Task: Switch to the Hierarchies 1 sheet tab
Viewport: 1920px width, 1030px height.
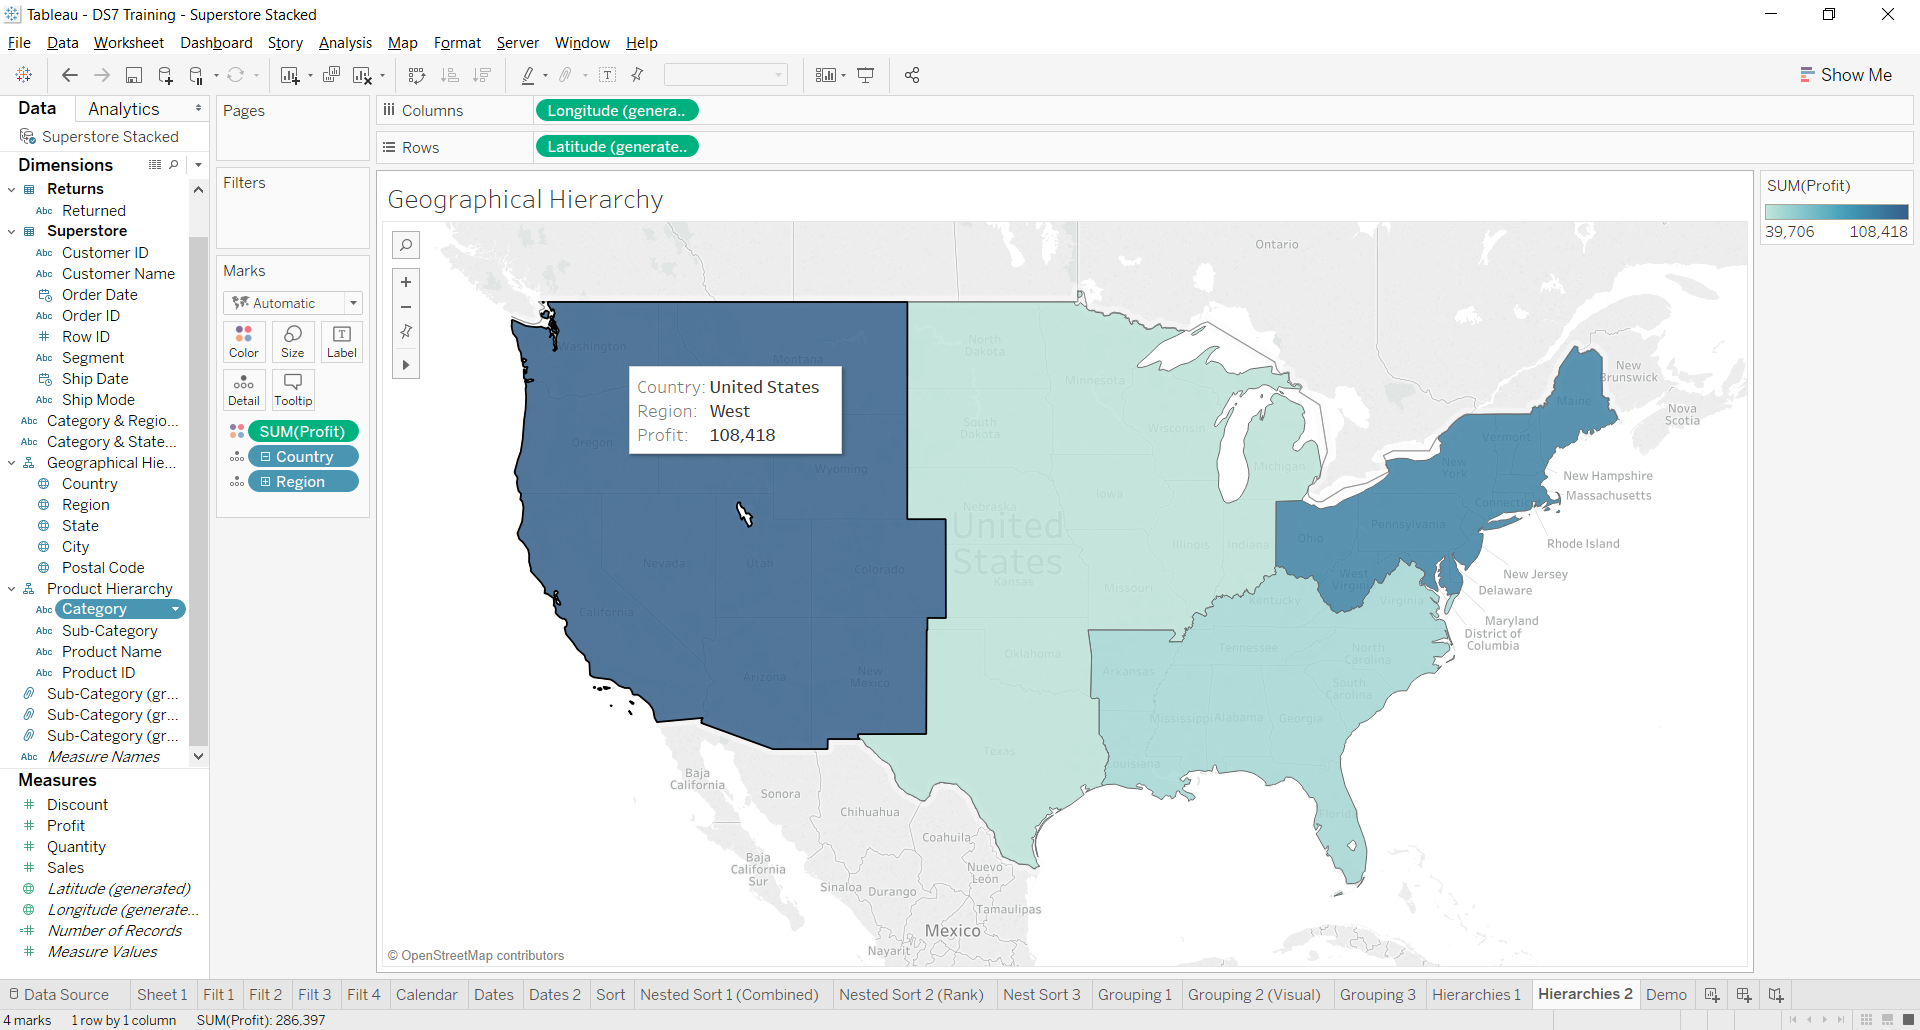Action: tap(1477, 994)
